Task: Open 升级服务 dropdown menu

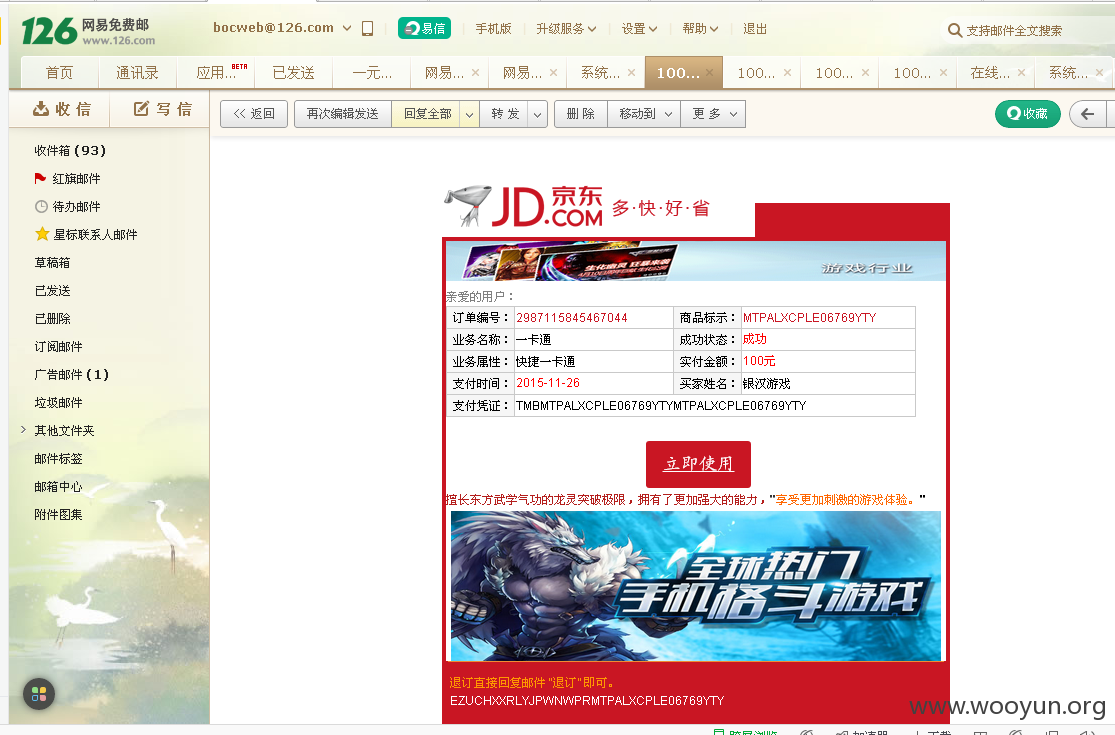Action: [566, 29]
